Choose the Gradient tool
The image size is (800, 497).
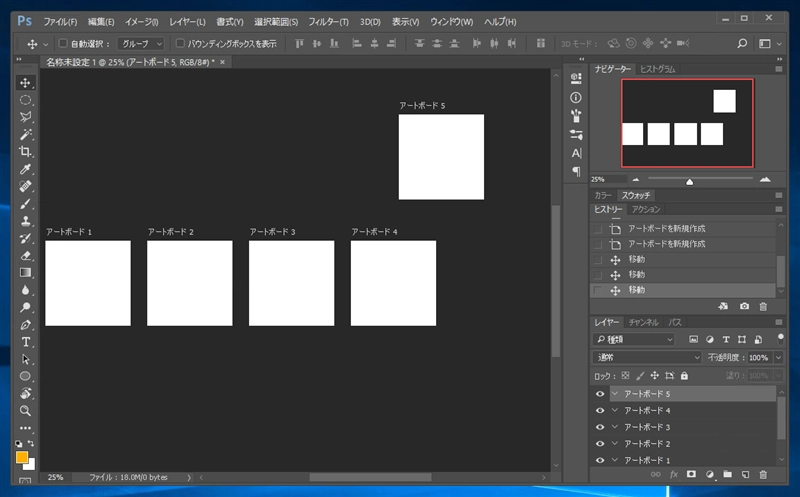point(26,273)
